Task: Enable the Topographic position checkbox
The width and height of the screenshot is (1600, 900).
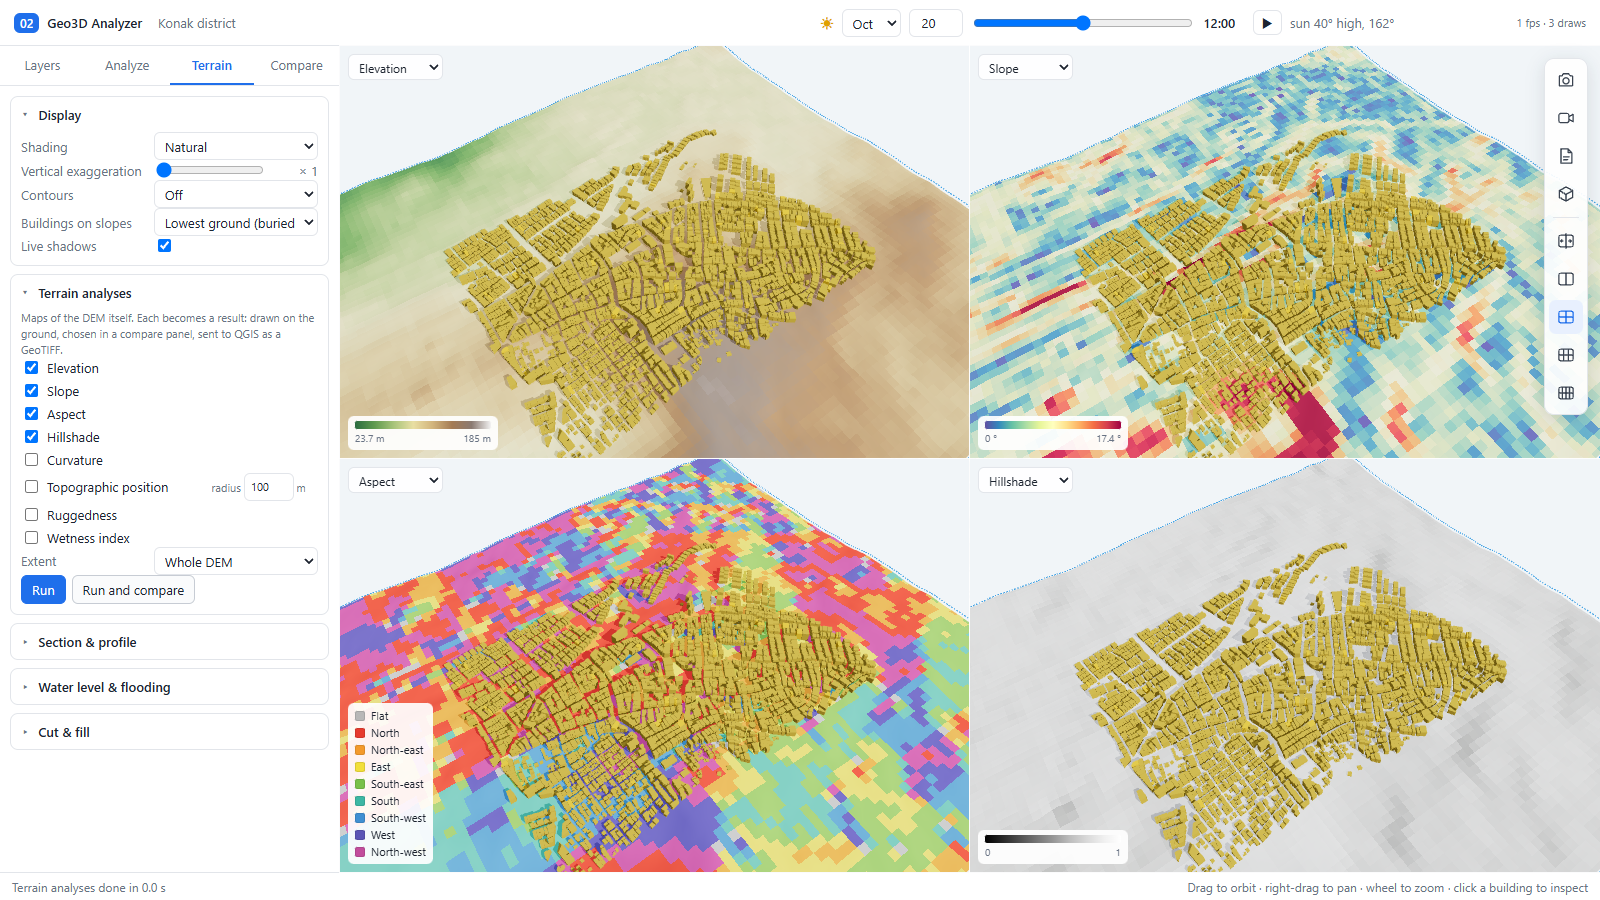Action: tap(32, 487)
